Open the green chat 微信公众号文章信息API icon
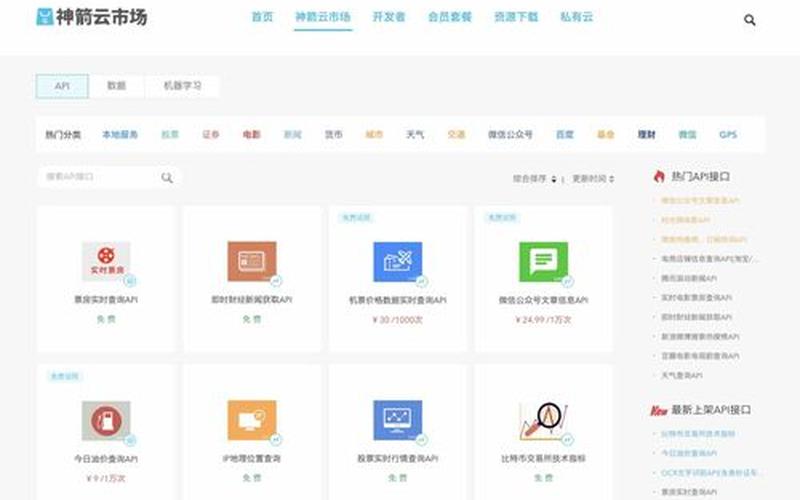Viewport: 800px width, 500px height. point(543,262)
